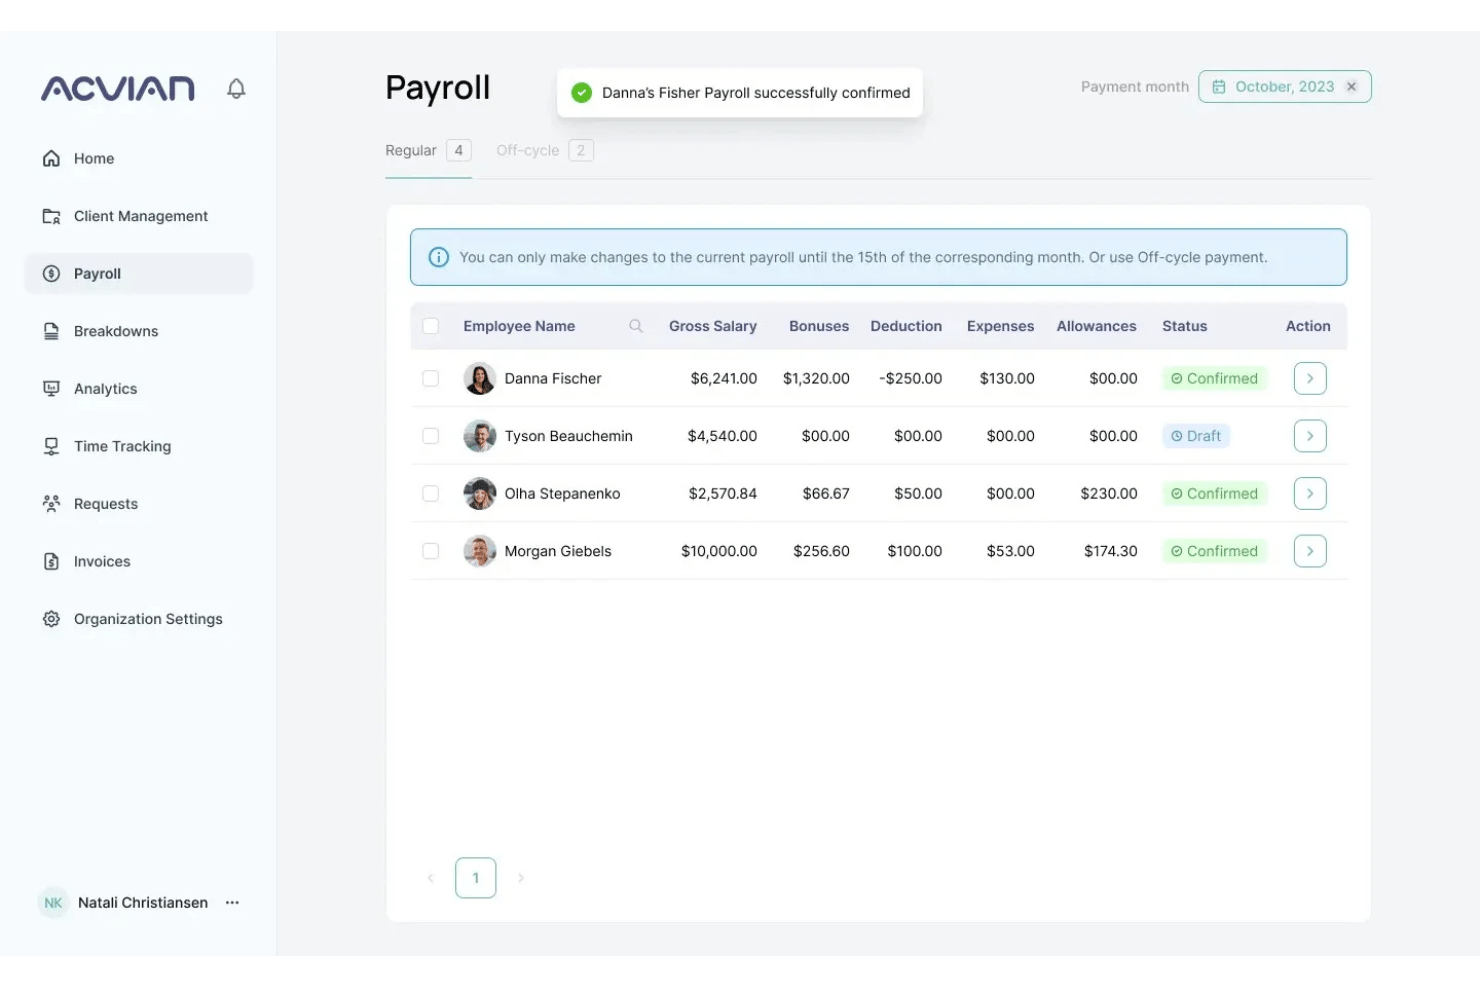Click the Allowances column header
Screen dimensions: 1480x987
pos(1097,326)
